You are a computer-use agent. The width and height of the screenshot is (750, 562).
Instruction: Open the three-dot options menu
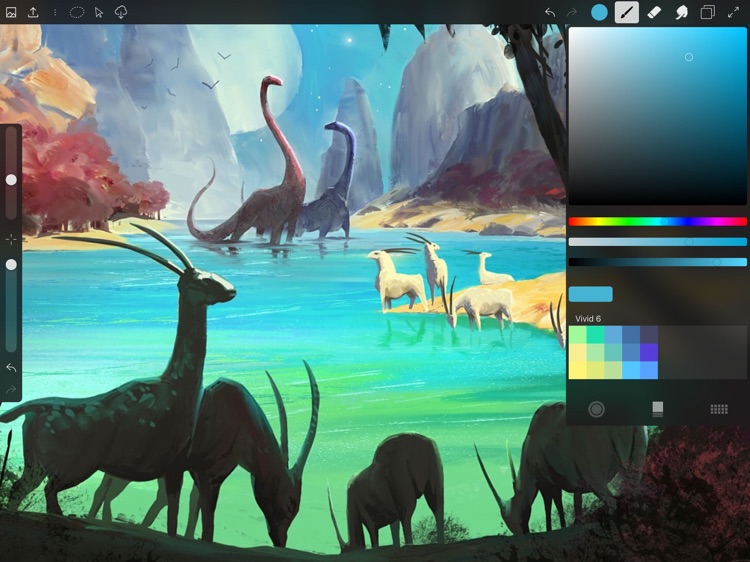[55, 12]
